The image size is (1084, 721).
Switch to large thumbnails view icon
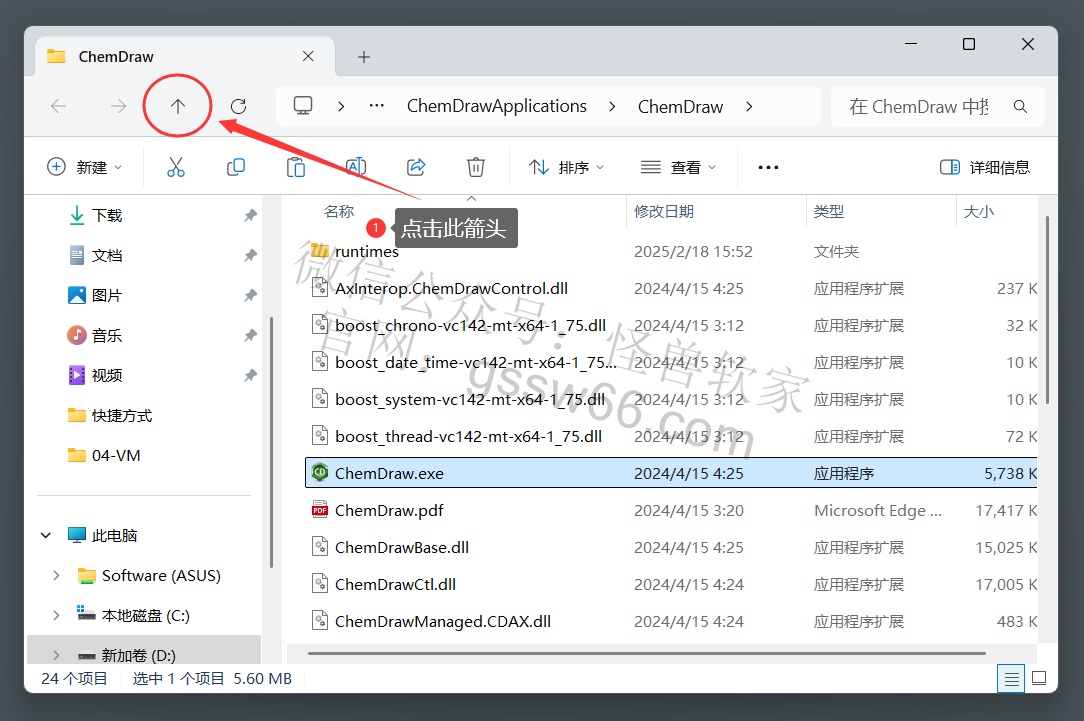pyautogui.click(x=1039, y=678)
